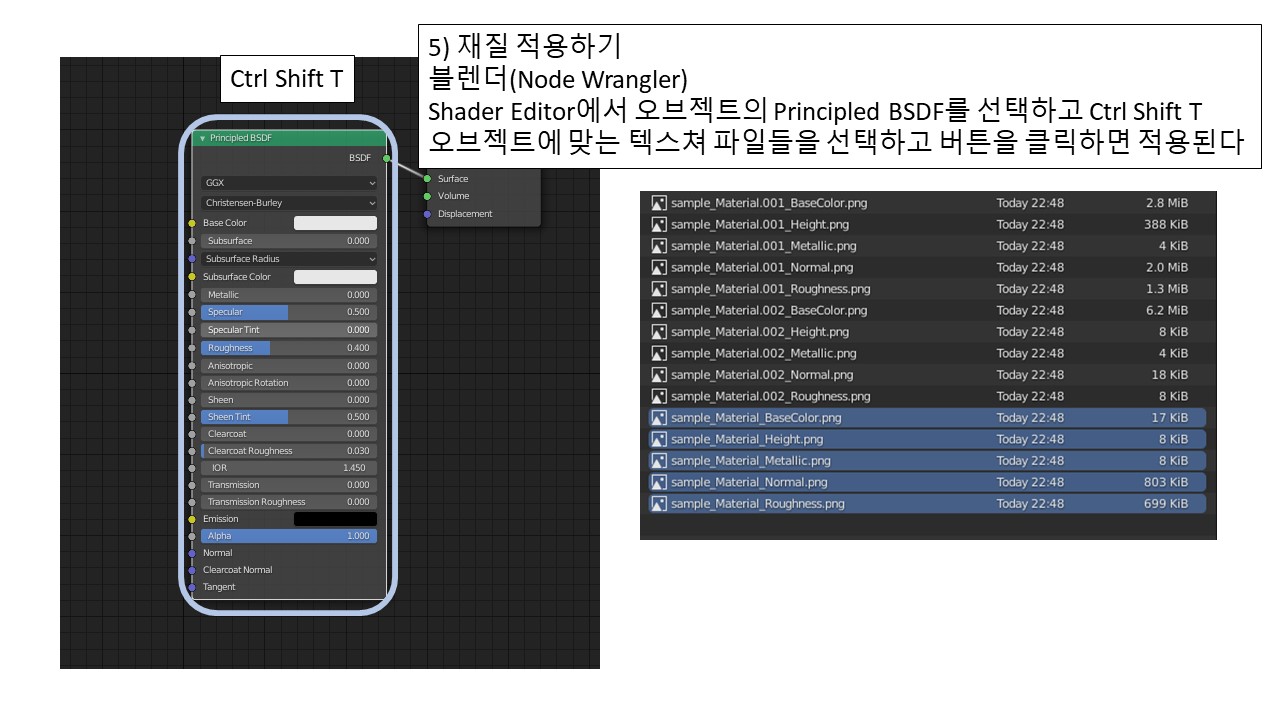This screenshot has width=1280, height=720.
Task: Click the Base Color white swatch
Action: (x=335, y=223)
